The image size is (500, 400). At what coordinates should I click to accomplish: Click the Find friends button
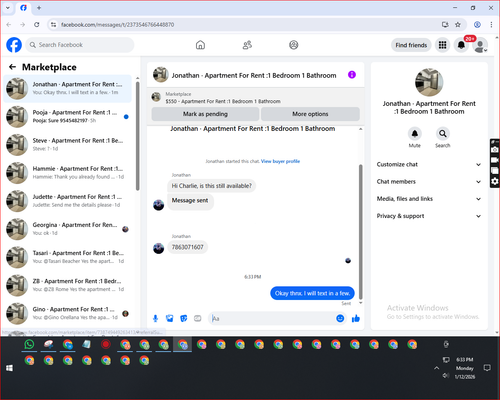click(411, 45)
